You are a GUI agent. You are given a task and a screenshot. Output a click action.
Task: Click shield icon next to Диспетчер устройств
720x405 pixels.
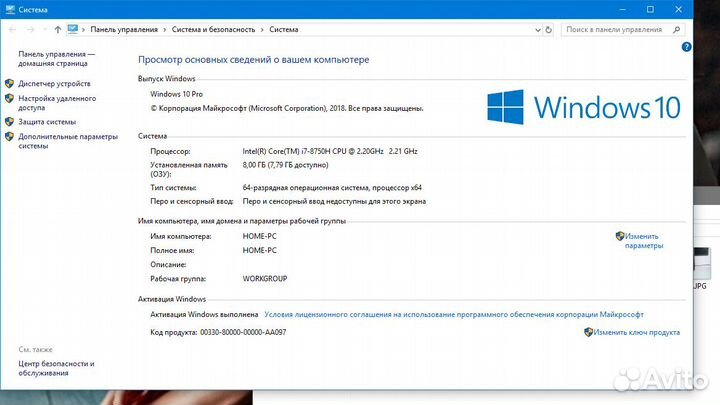click(9, 84)
